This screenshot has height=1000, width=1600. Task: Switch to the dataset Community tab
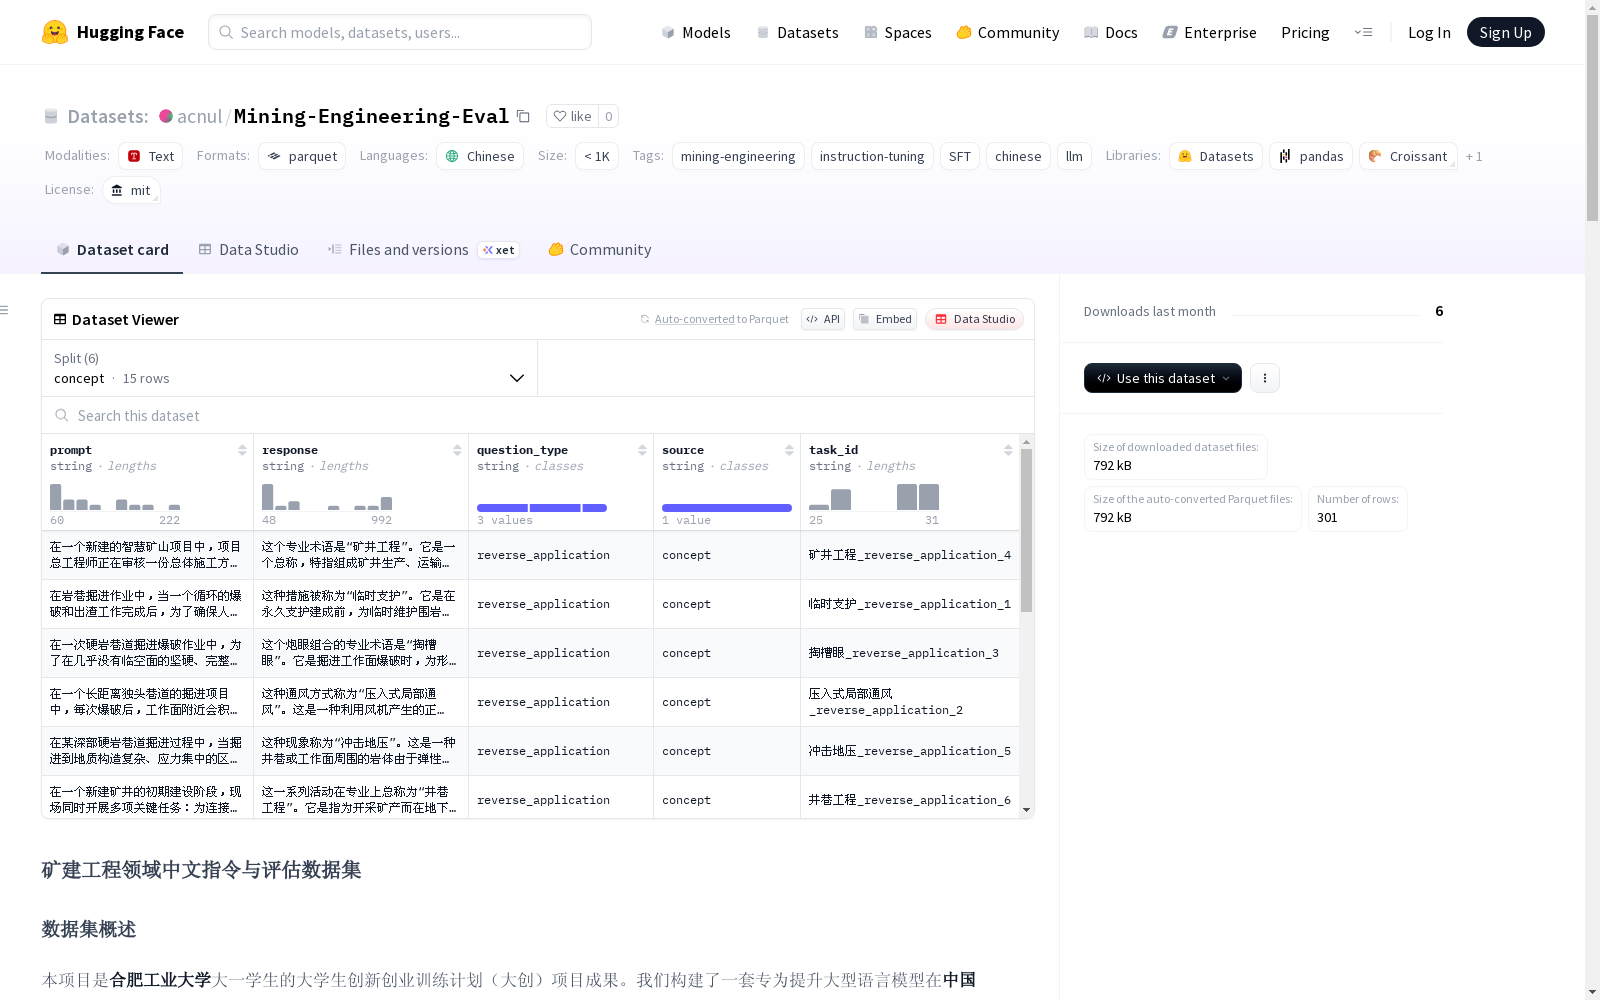click(x=600, y=249)
